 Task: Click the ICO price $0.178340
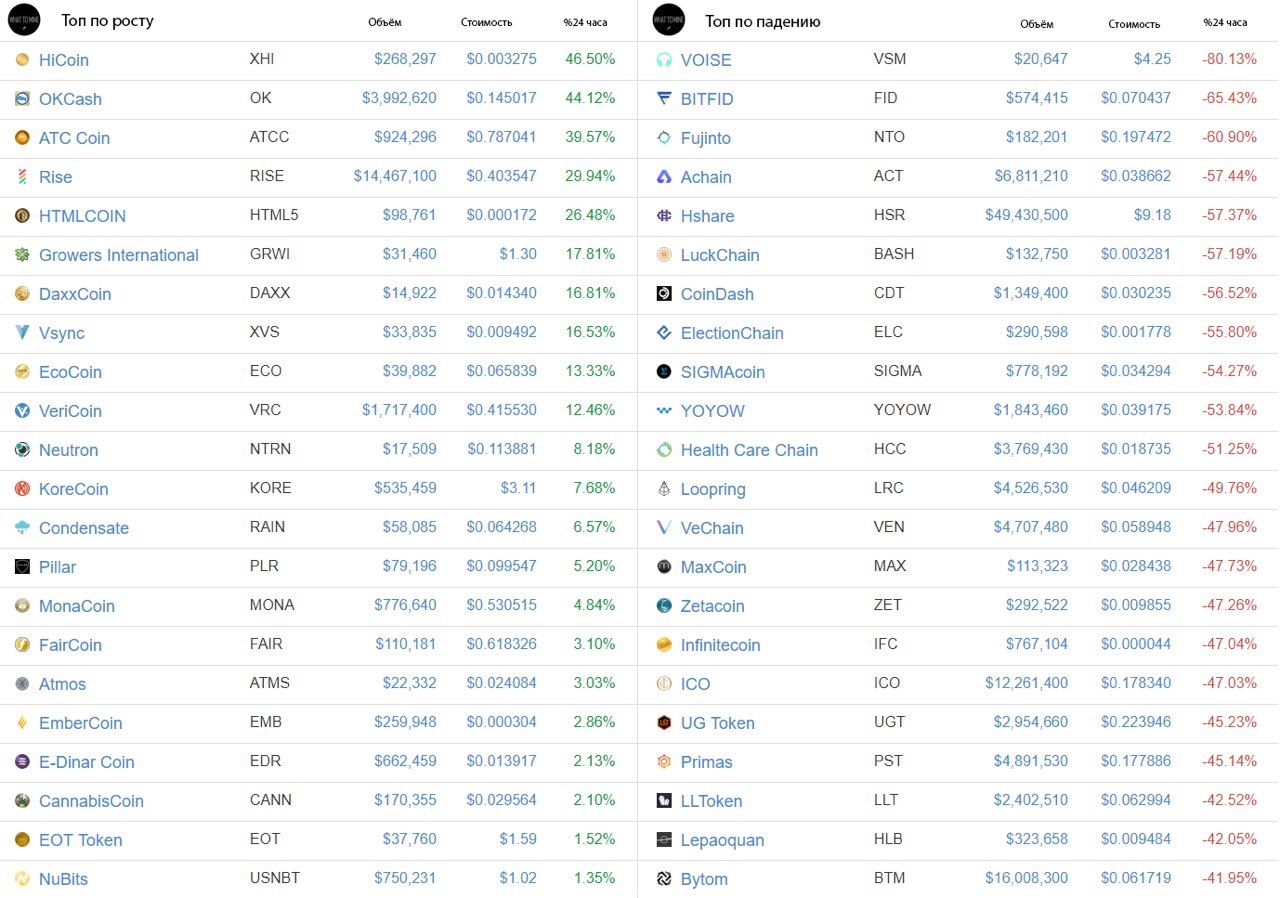tap(1136, 683)
